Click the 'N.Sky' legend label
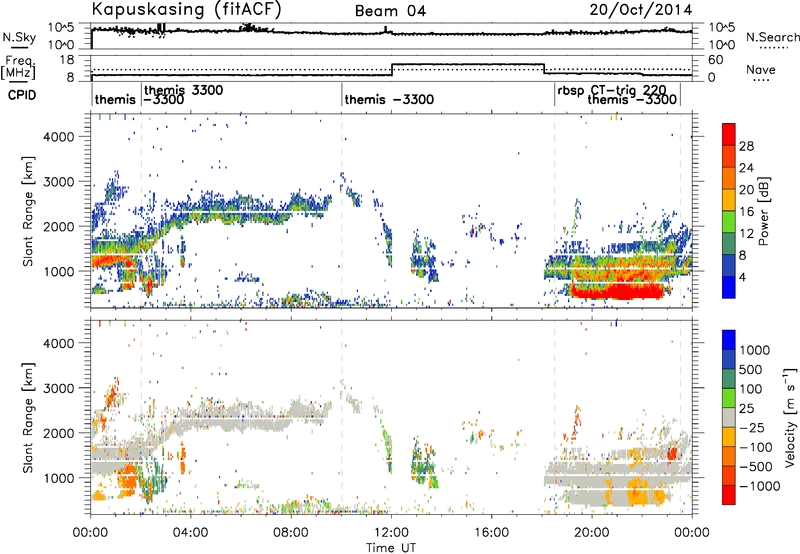The height and width of the screenshot is (554, 800). point(19,37)
